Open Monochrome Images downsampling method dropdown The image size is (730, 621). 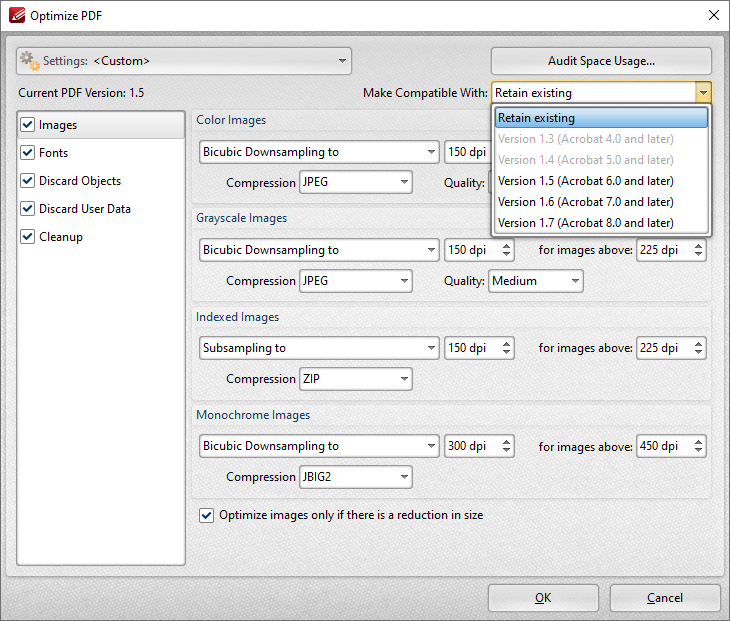click(319, 446)
